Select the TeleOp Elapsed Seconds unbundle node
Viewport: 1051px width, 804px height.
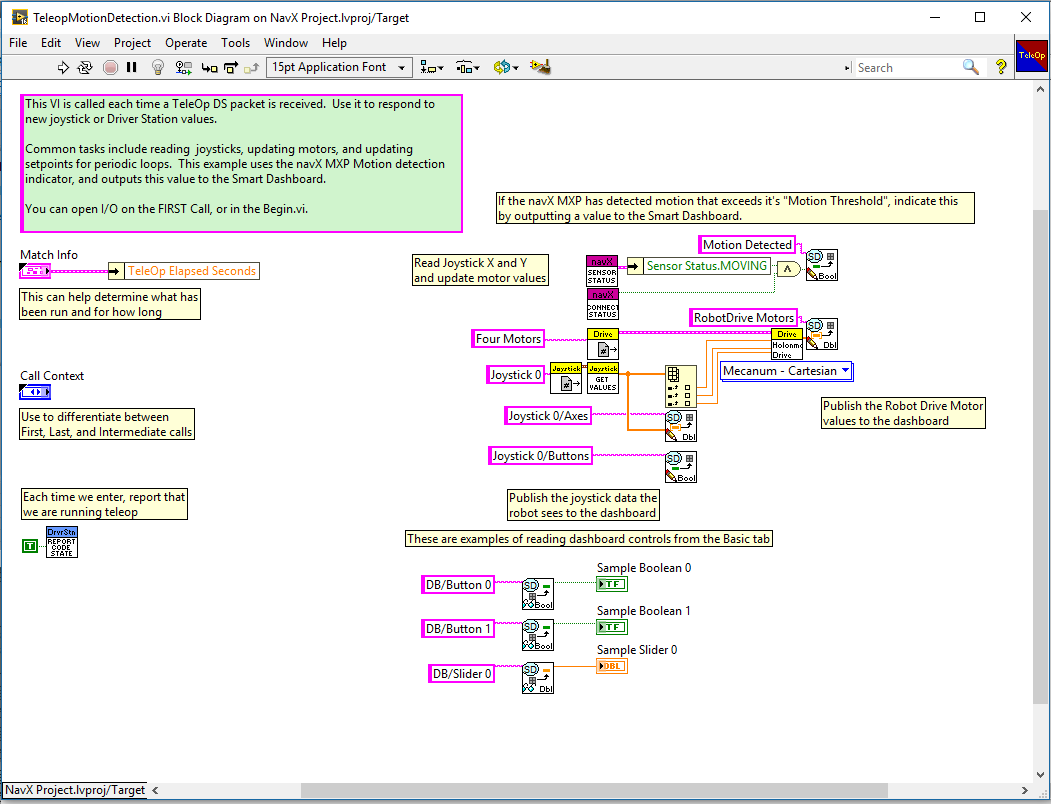184,271
